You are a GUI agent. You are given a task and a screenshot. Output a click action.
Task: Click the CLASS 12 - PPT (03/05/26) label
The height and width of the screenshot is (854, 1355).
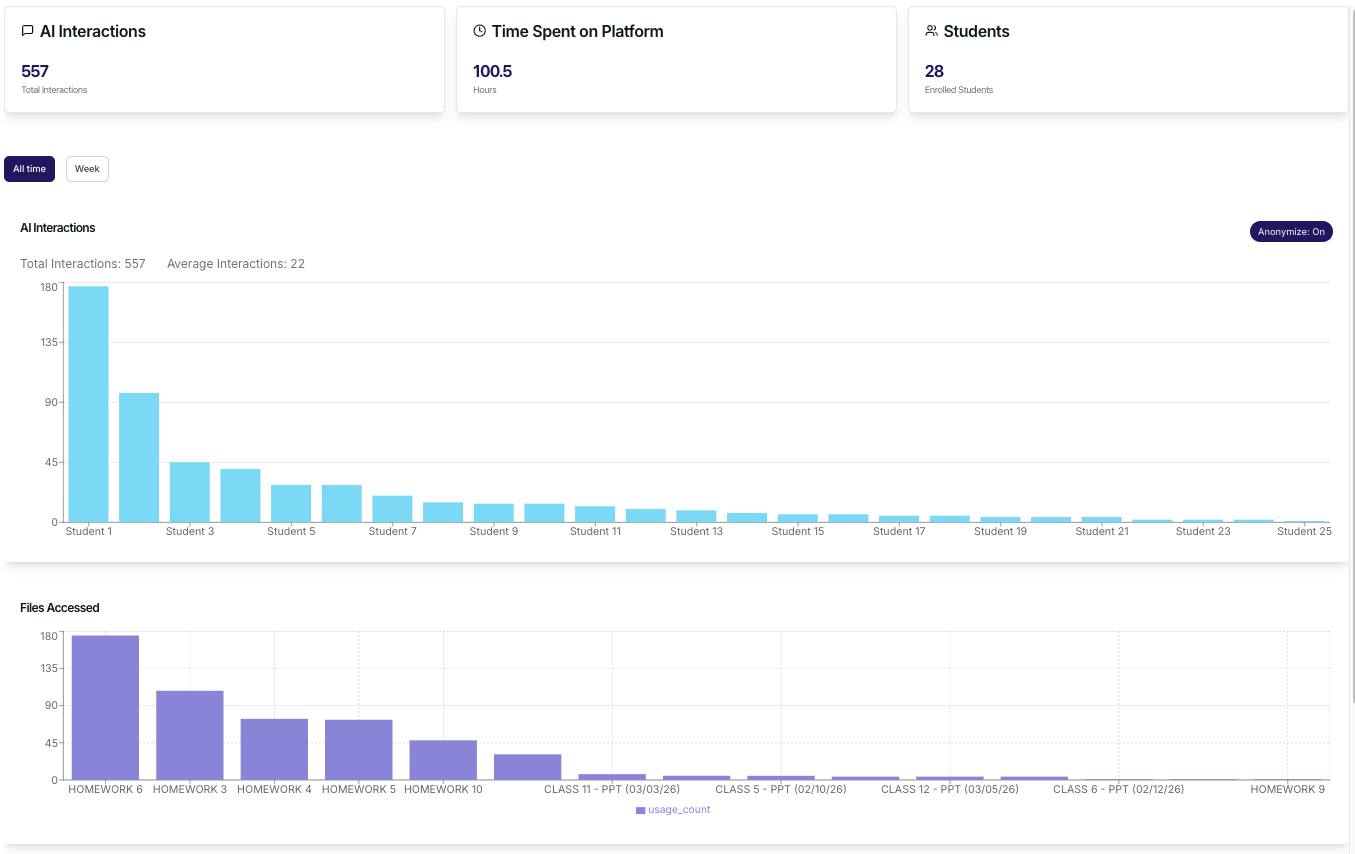coord(950,789)
